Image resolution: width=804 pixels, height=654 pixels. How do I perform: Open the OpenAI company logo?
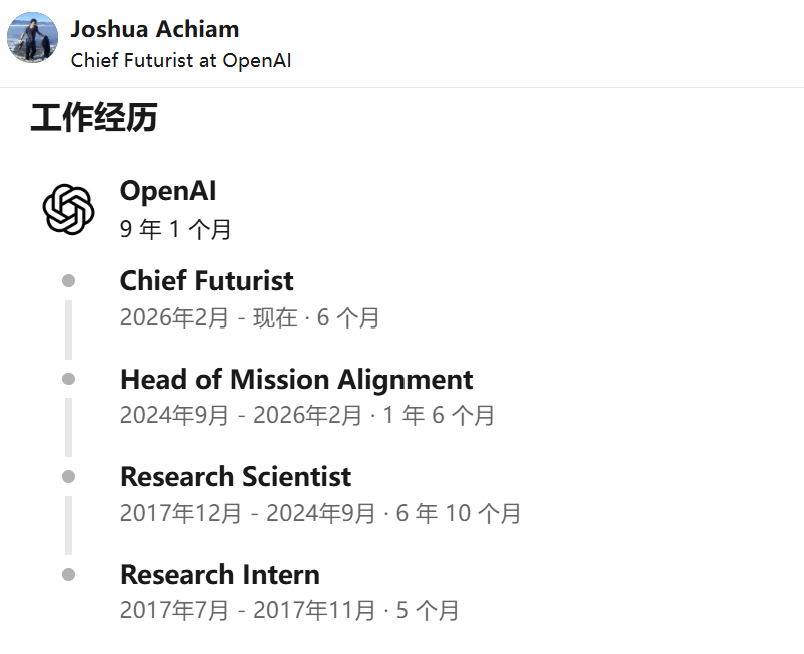tap(68, 209)
